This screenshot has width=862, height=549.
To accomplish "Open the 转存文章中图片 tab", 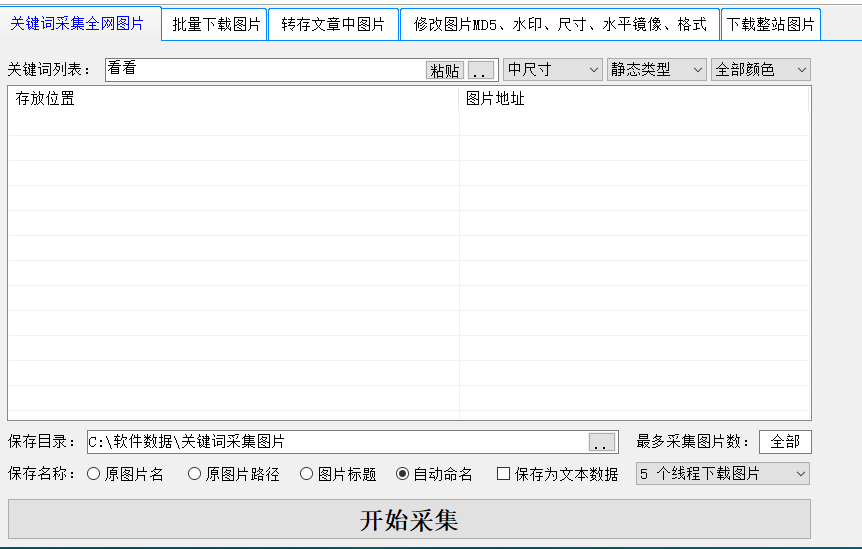I will point(333,25).
